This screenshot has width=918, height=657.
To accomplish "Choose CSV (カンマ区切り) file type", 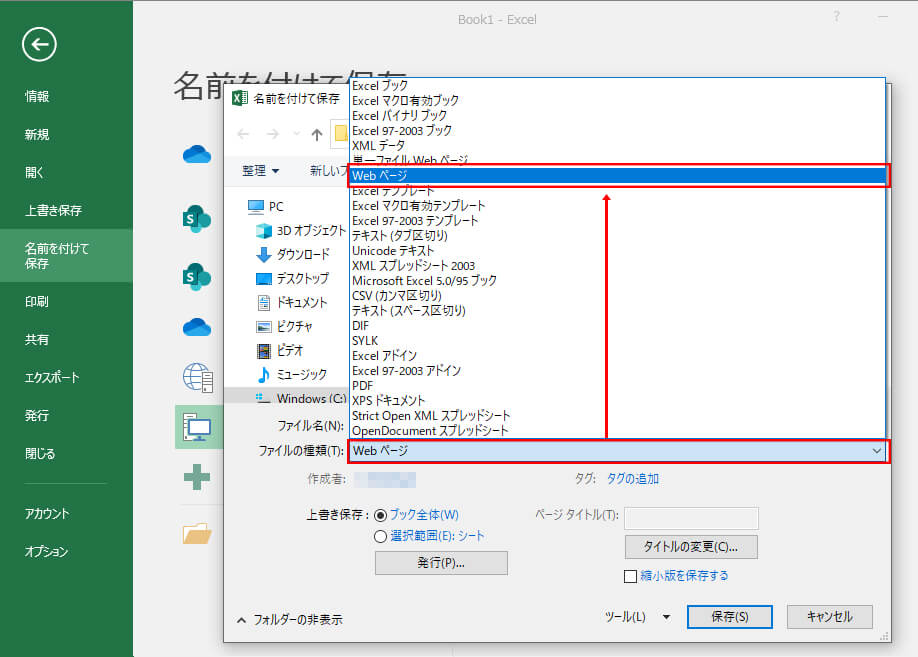I will [x=397, y=296].
